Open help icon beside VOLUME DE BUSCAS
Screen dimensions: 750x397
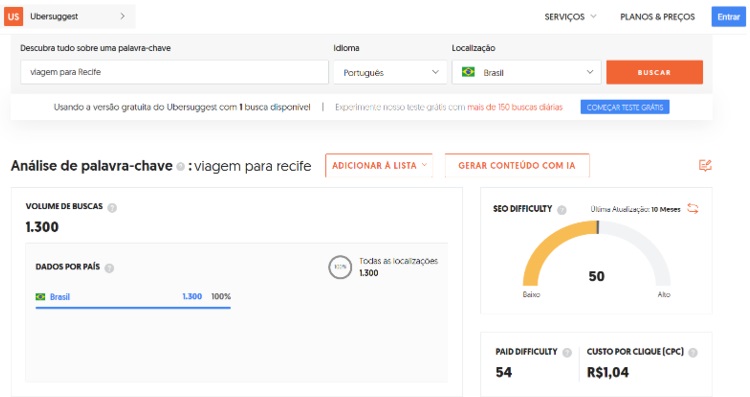pos(112,208)
